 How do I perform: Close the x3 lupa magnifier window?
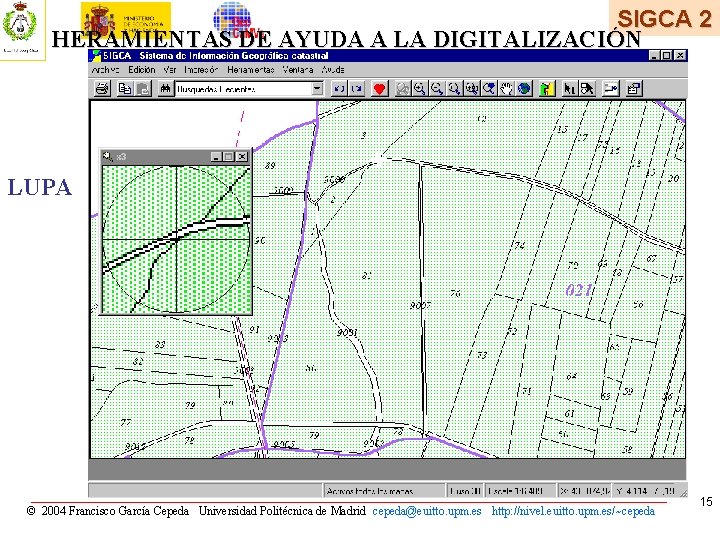(242, 157)
